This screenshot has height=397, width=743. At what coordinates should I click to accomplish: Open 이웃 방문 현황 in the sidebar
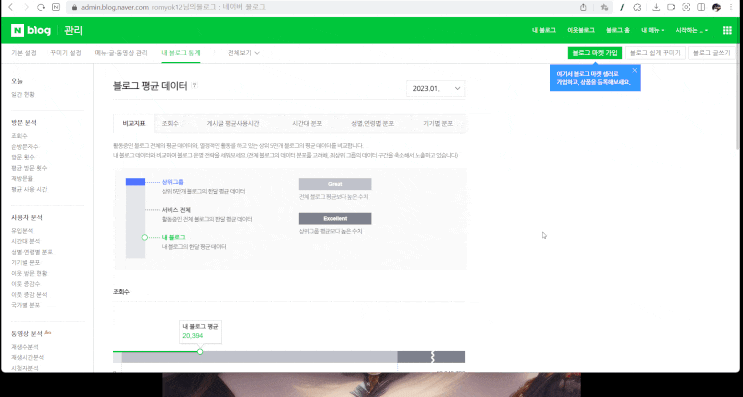(x=29, y=273)
